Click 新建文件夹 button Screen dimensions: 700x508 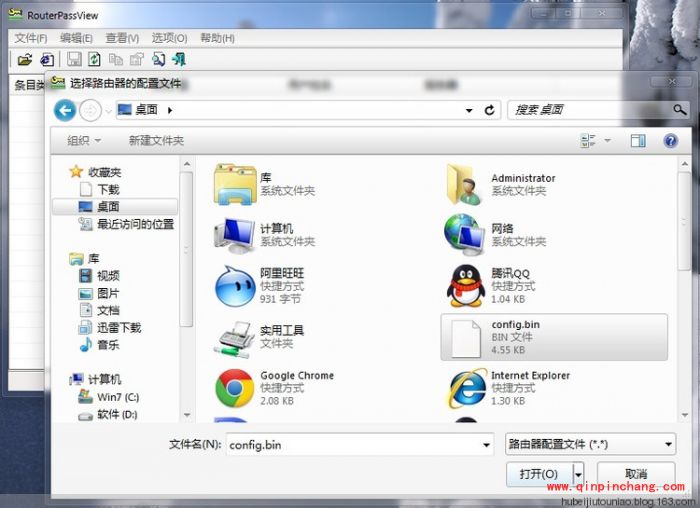click(x=156, y=141)
